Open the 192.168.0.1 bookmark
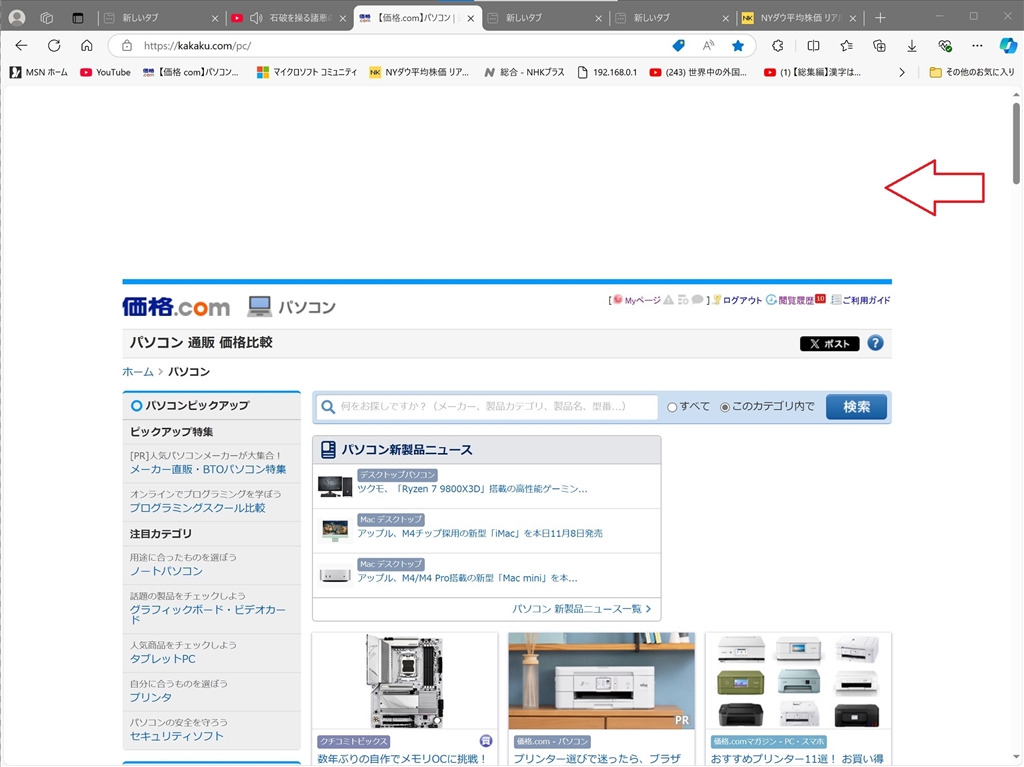 pos(607,73)
